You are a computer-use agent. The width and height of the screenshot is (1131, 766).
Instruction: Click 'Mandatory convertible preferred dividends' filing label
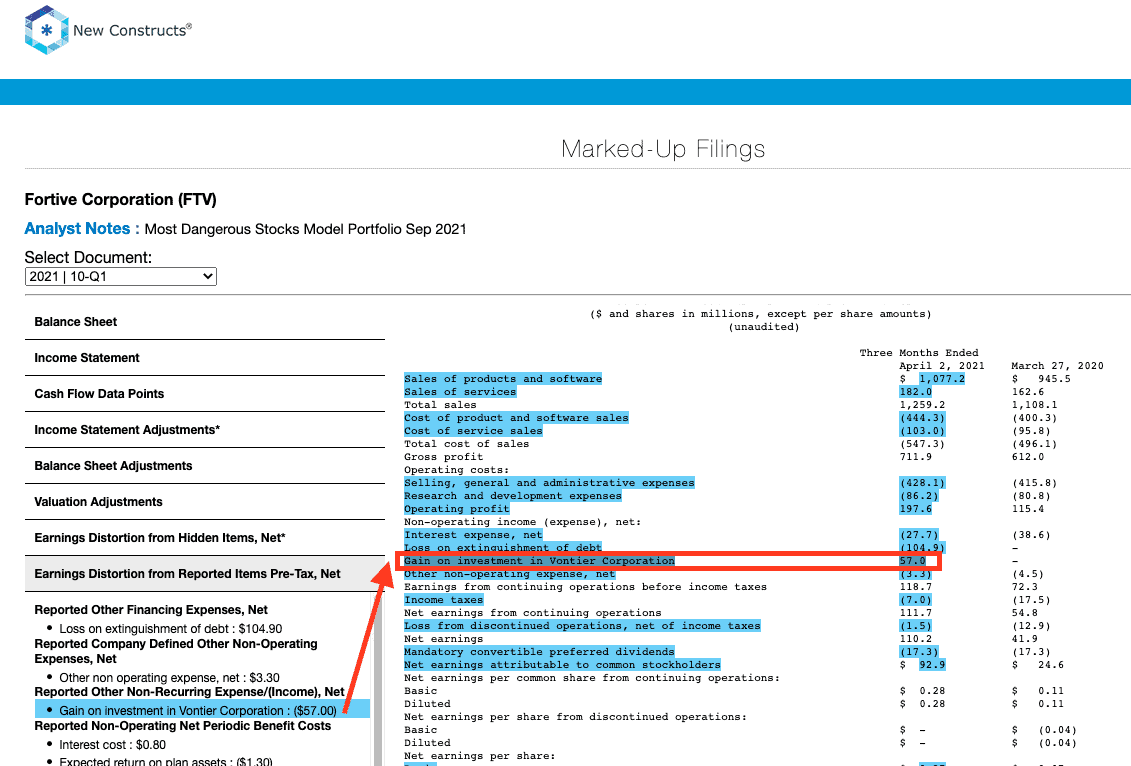(x=540, y=651)
